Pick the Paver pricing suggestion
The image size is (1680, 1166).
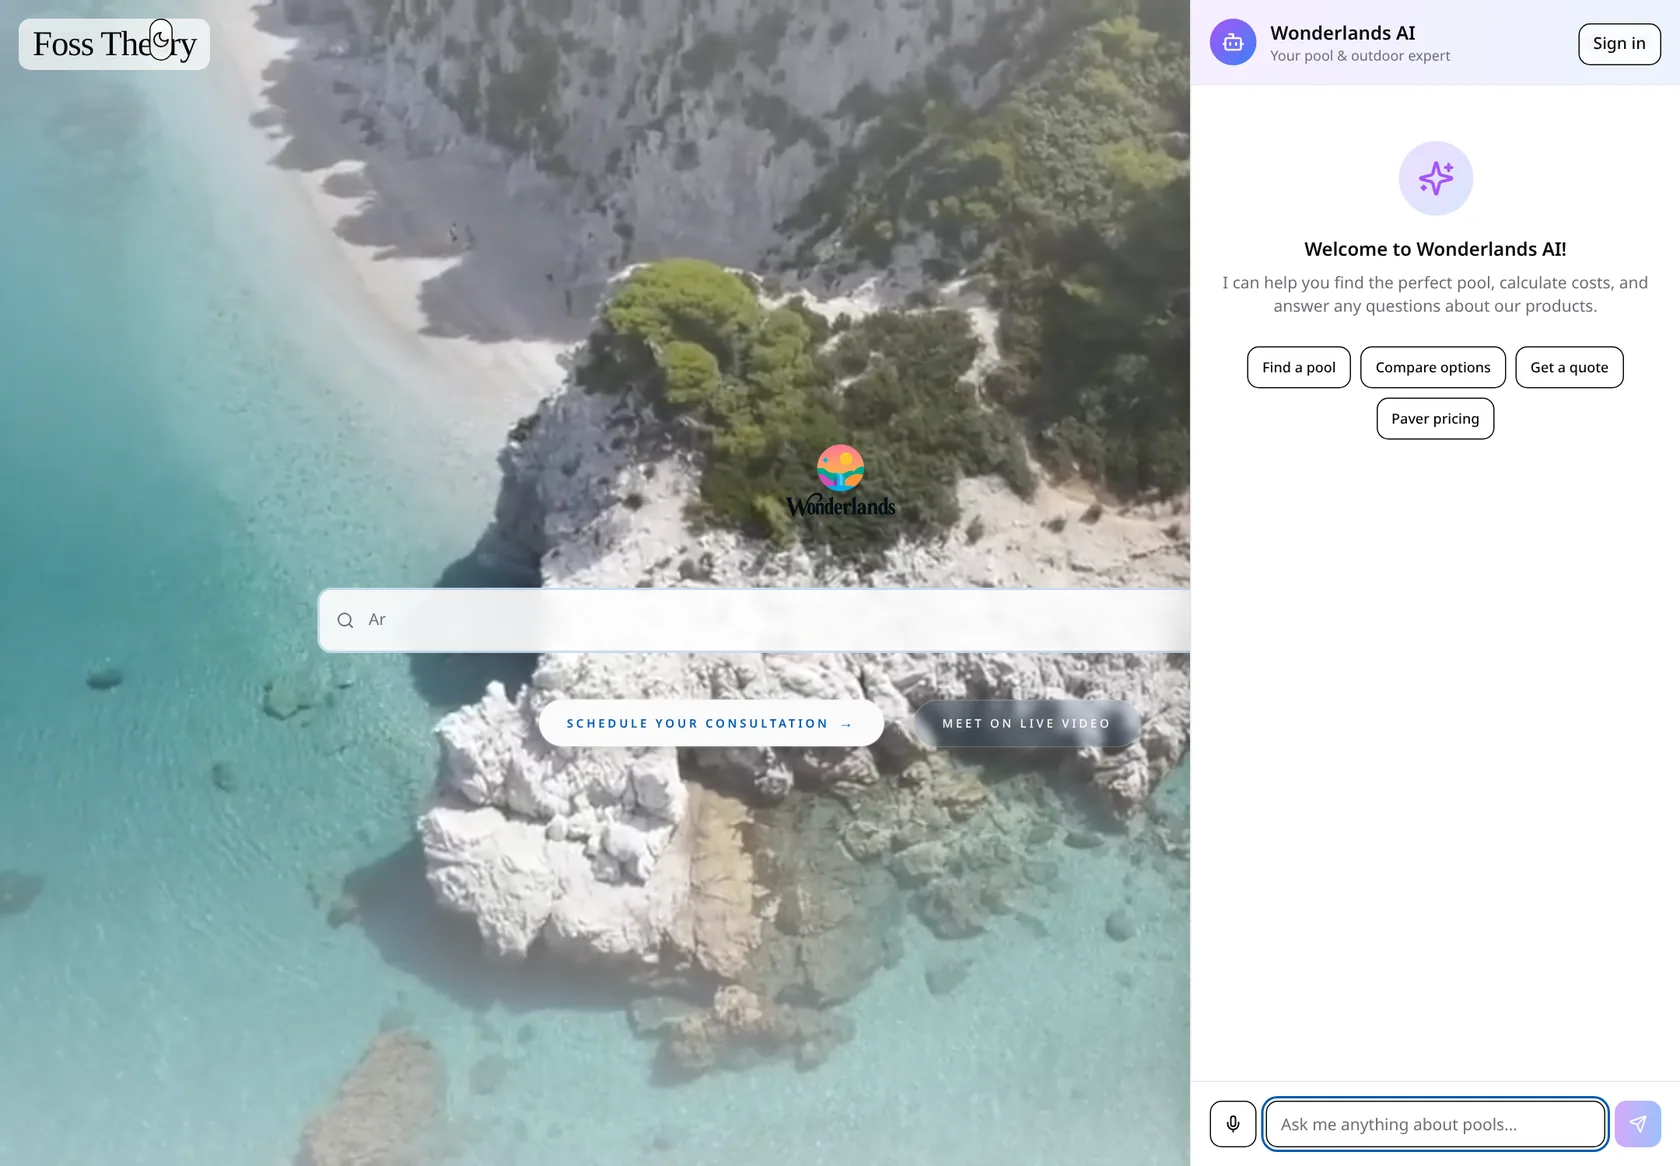(1435, 419)
